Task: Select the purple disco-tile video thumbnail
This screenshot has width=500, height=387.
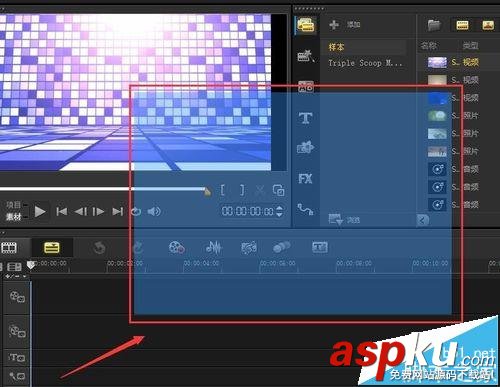Action: point(437,62)
